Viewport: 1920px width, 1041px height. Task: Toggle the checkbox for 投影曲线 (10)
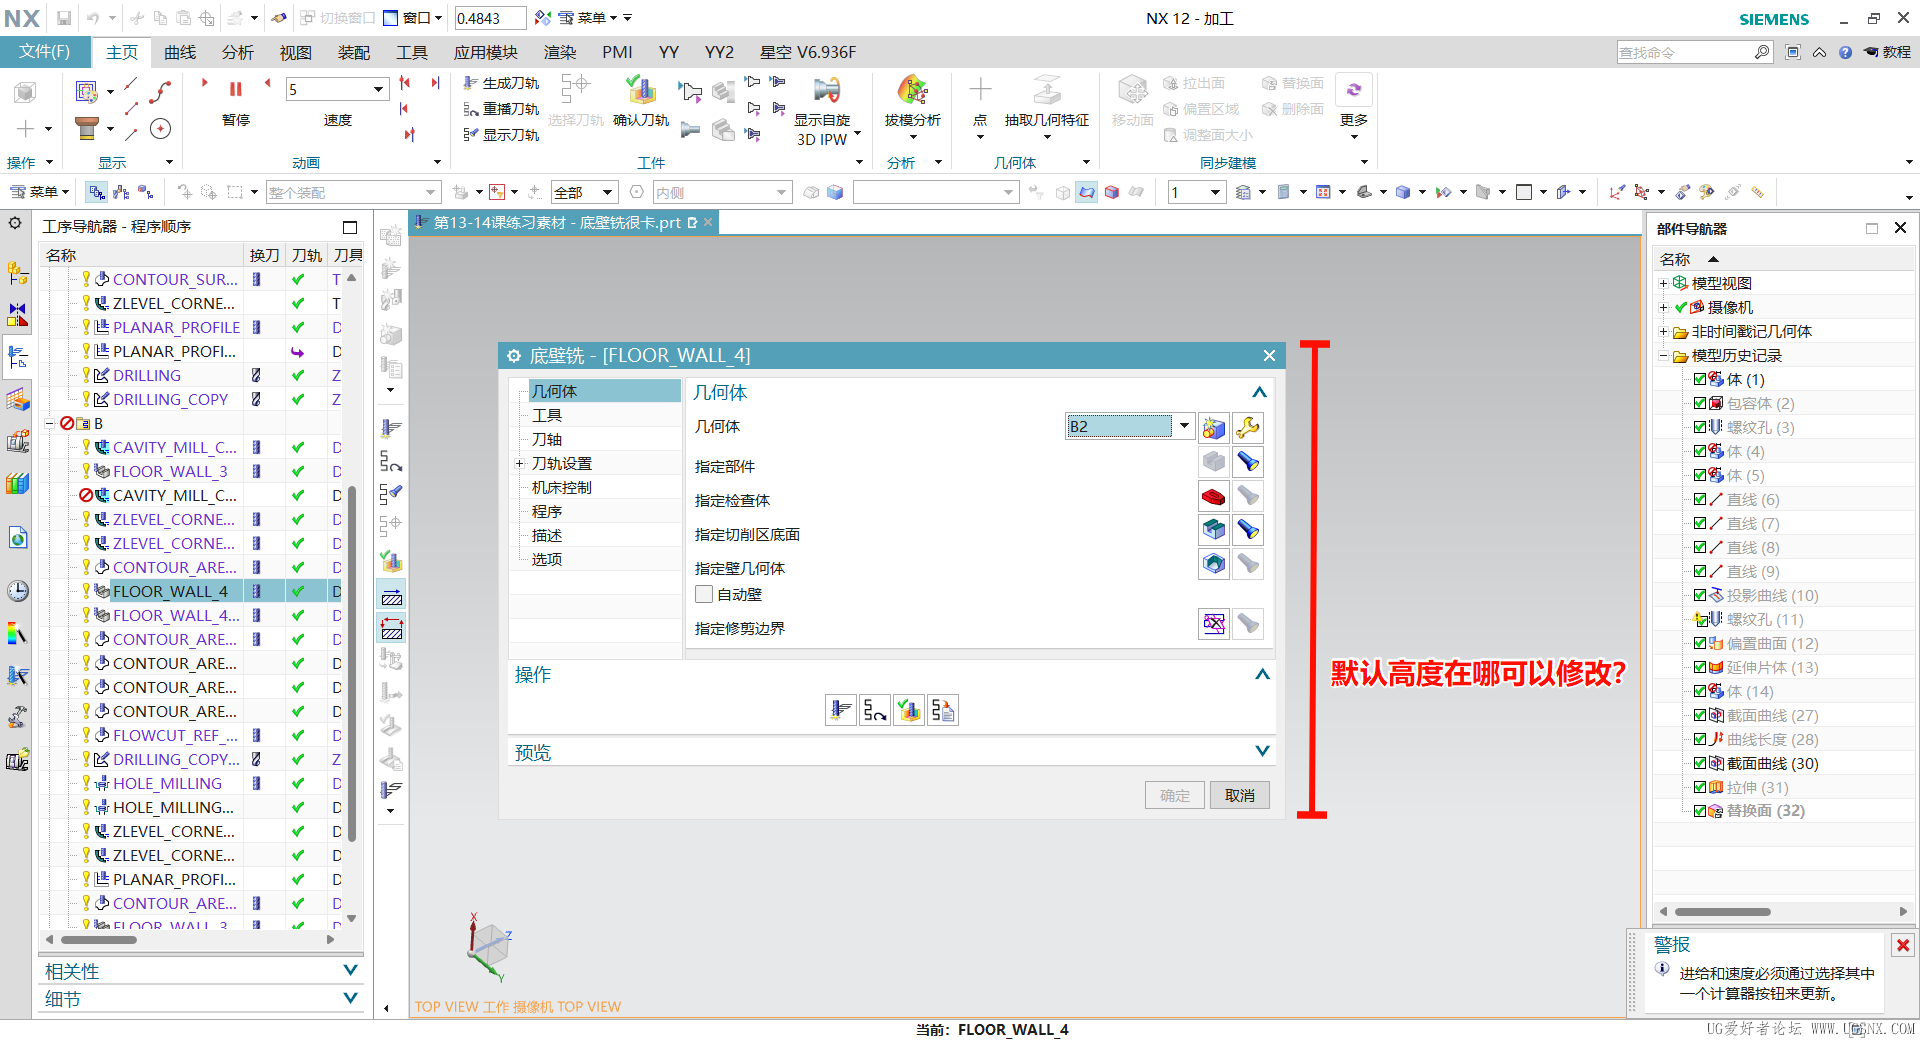pos(1700,595)
